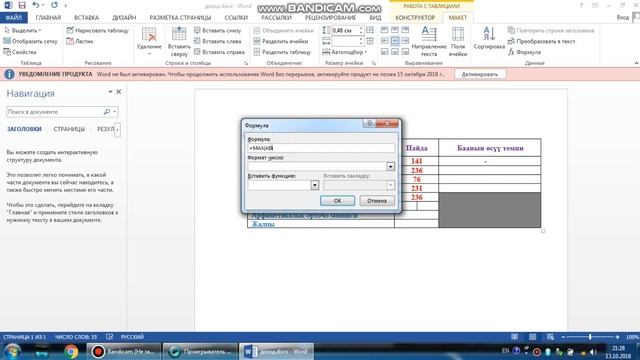Click help button in Формула dialog

click(369, 124)
